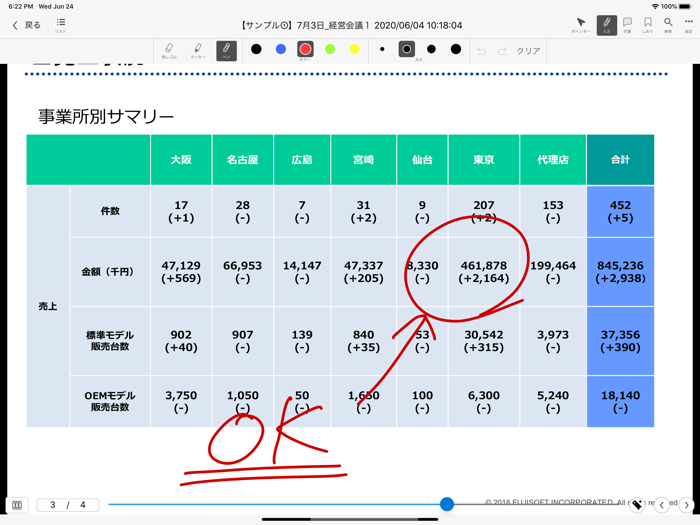
Task: Click the 30,542 (+315) cell
Action: click(x=484, y=341)
